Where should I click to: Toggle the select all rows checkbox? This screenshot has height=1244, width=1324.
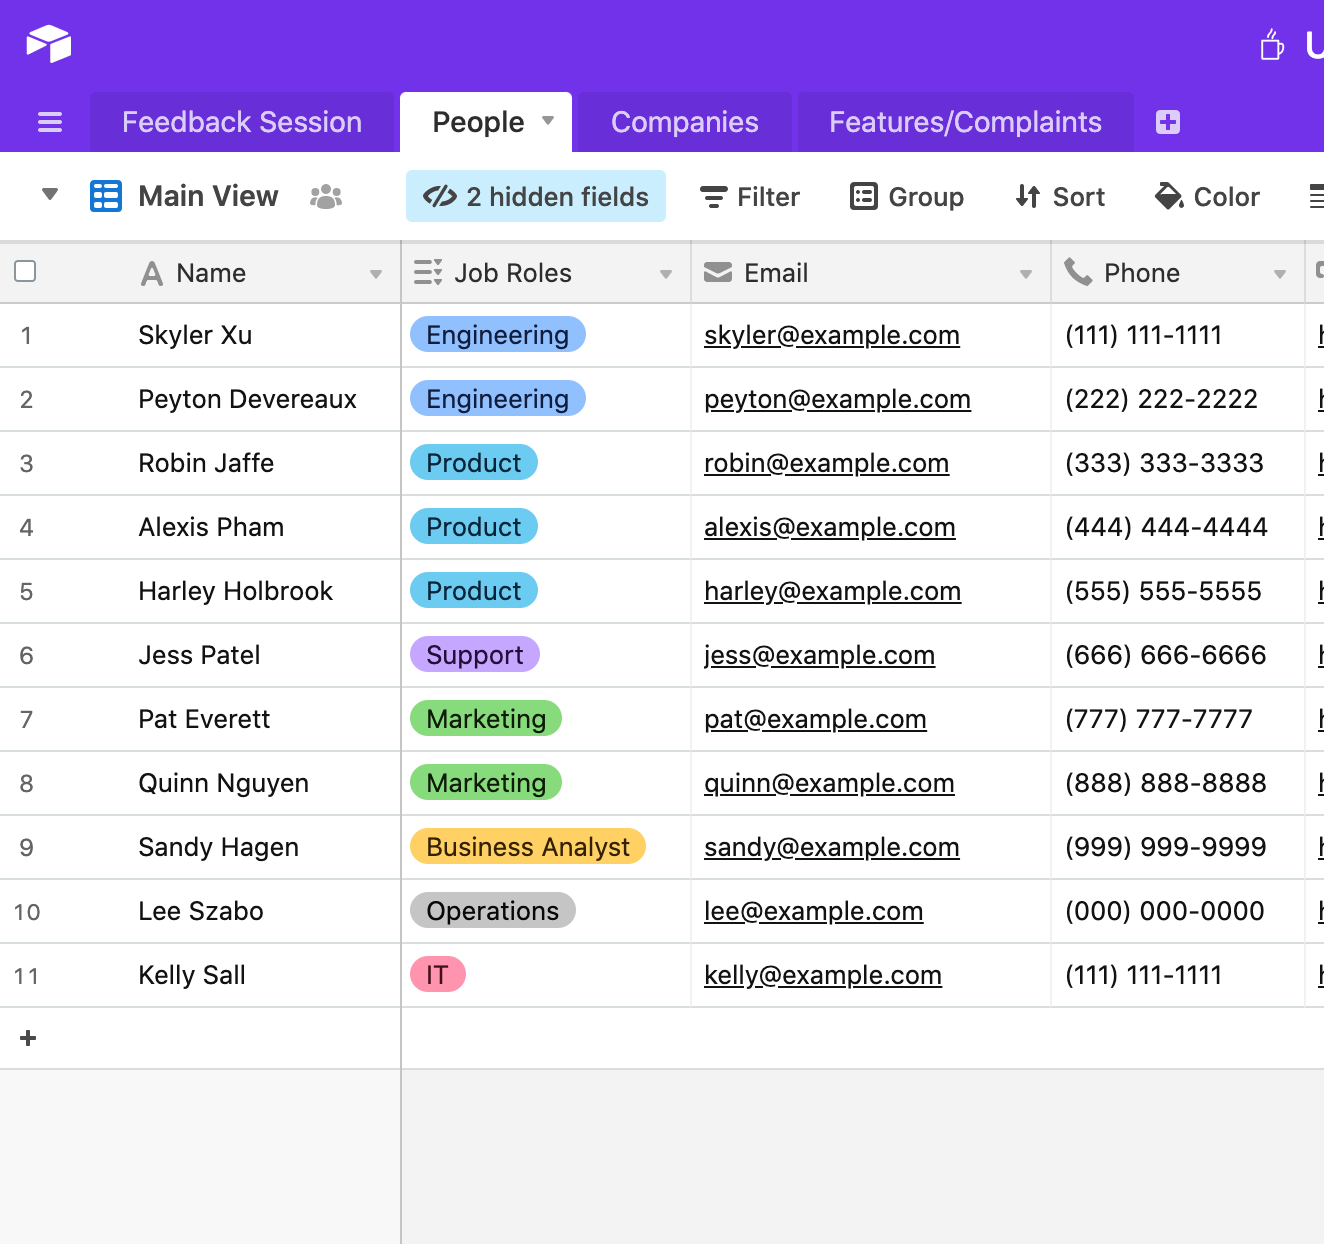pos(26,271)
